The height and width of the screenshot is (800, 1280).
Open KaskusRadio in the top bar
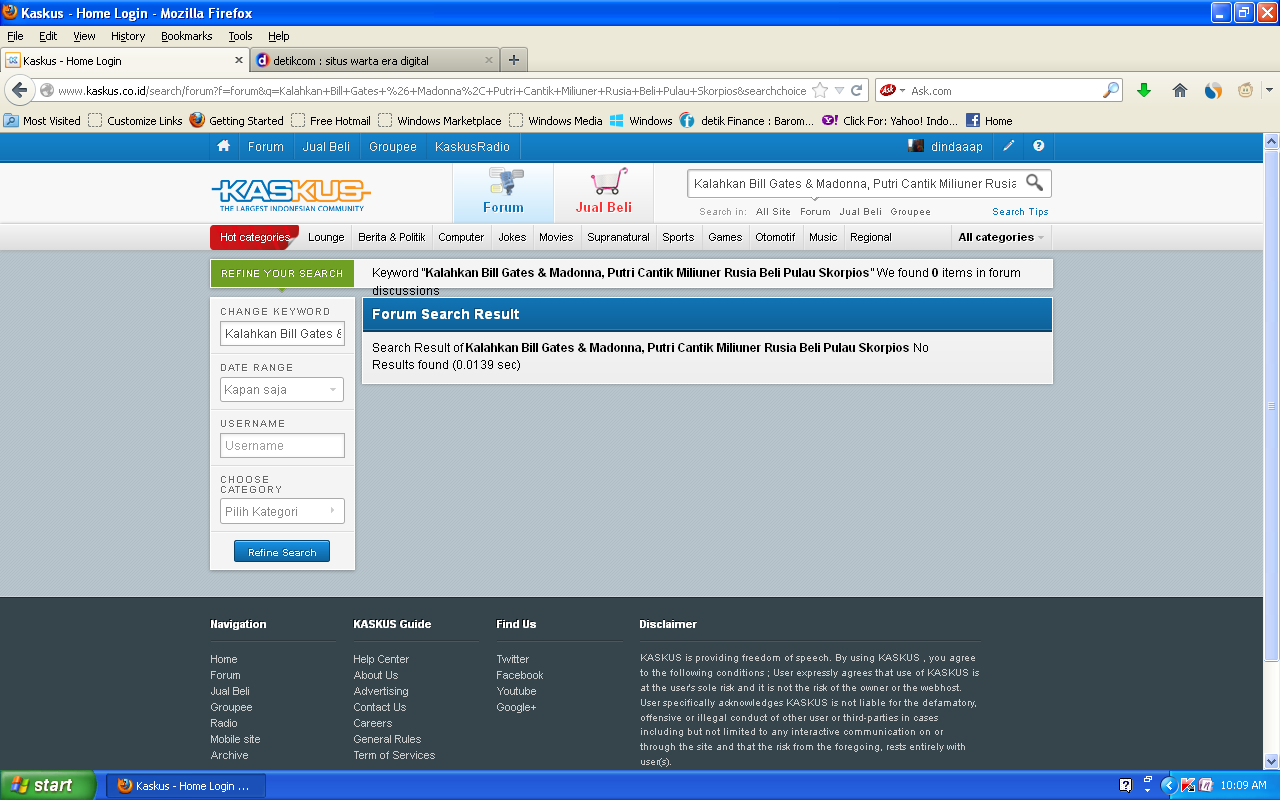point(472,146)
